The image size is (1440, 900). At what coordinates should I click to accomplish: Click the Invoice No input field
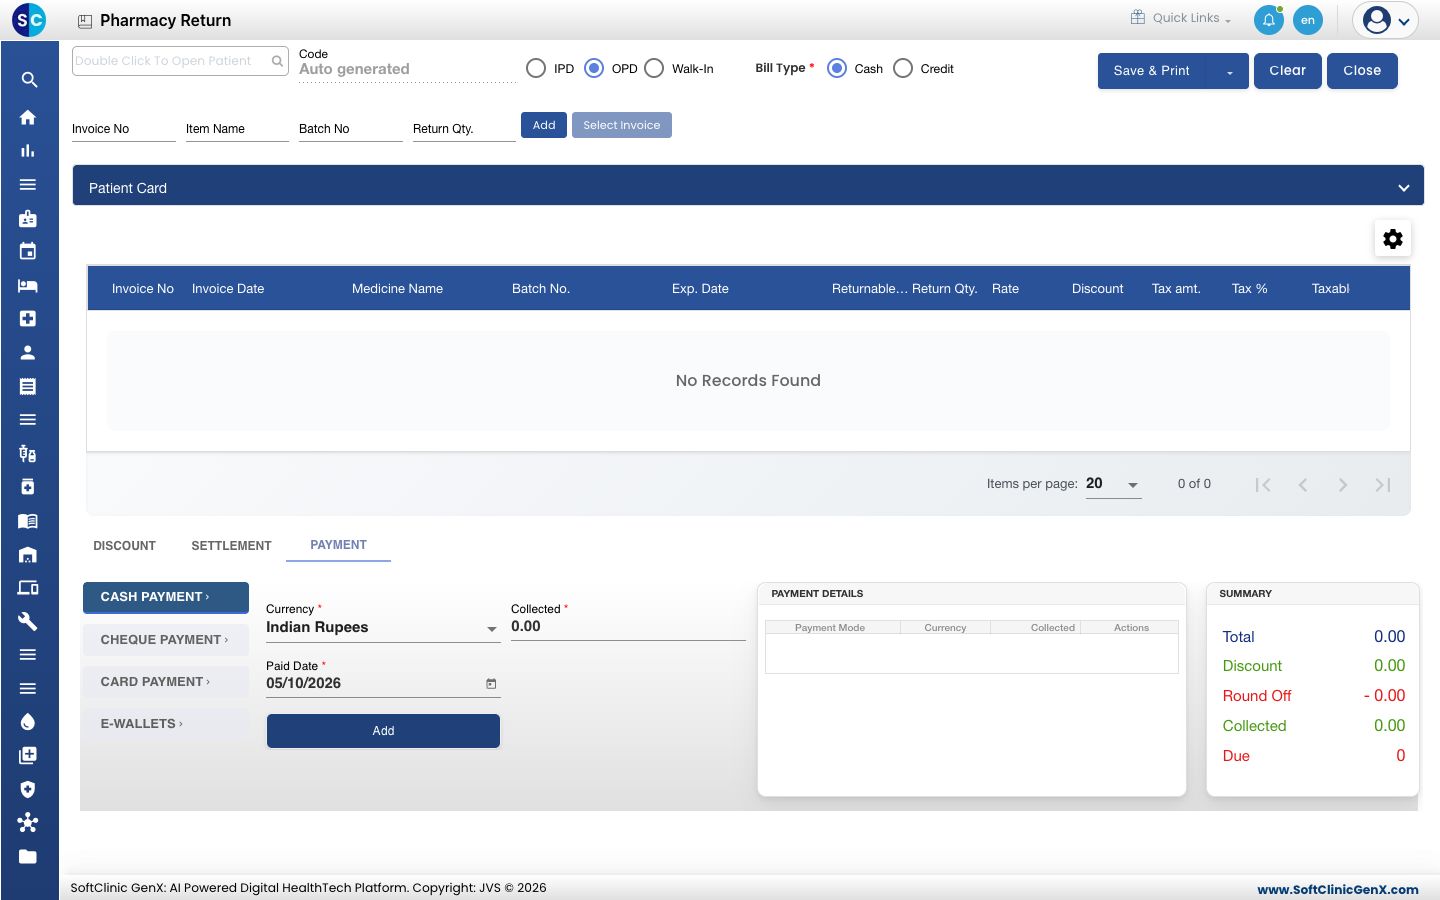pos(124,129)
